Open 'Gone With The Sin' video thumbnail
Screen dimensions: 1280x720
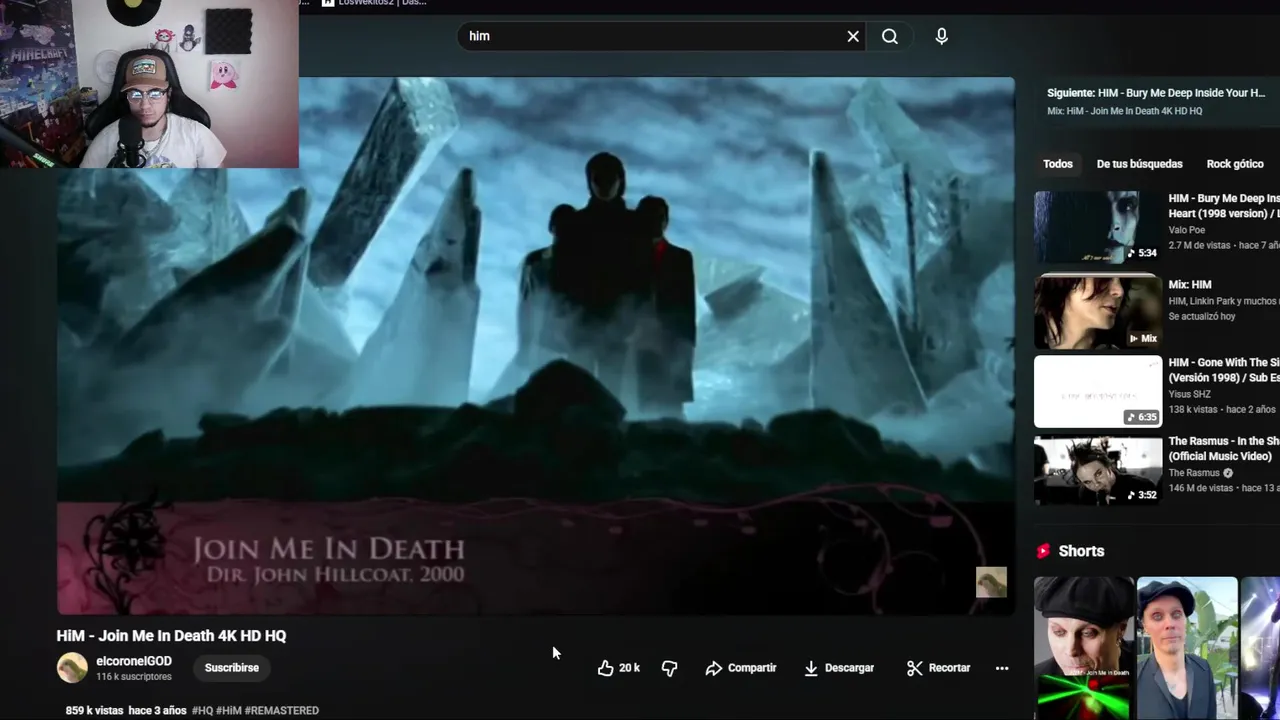coord(1098,391)
